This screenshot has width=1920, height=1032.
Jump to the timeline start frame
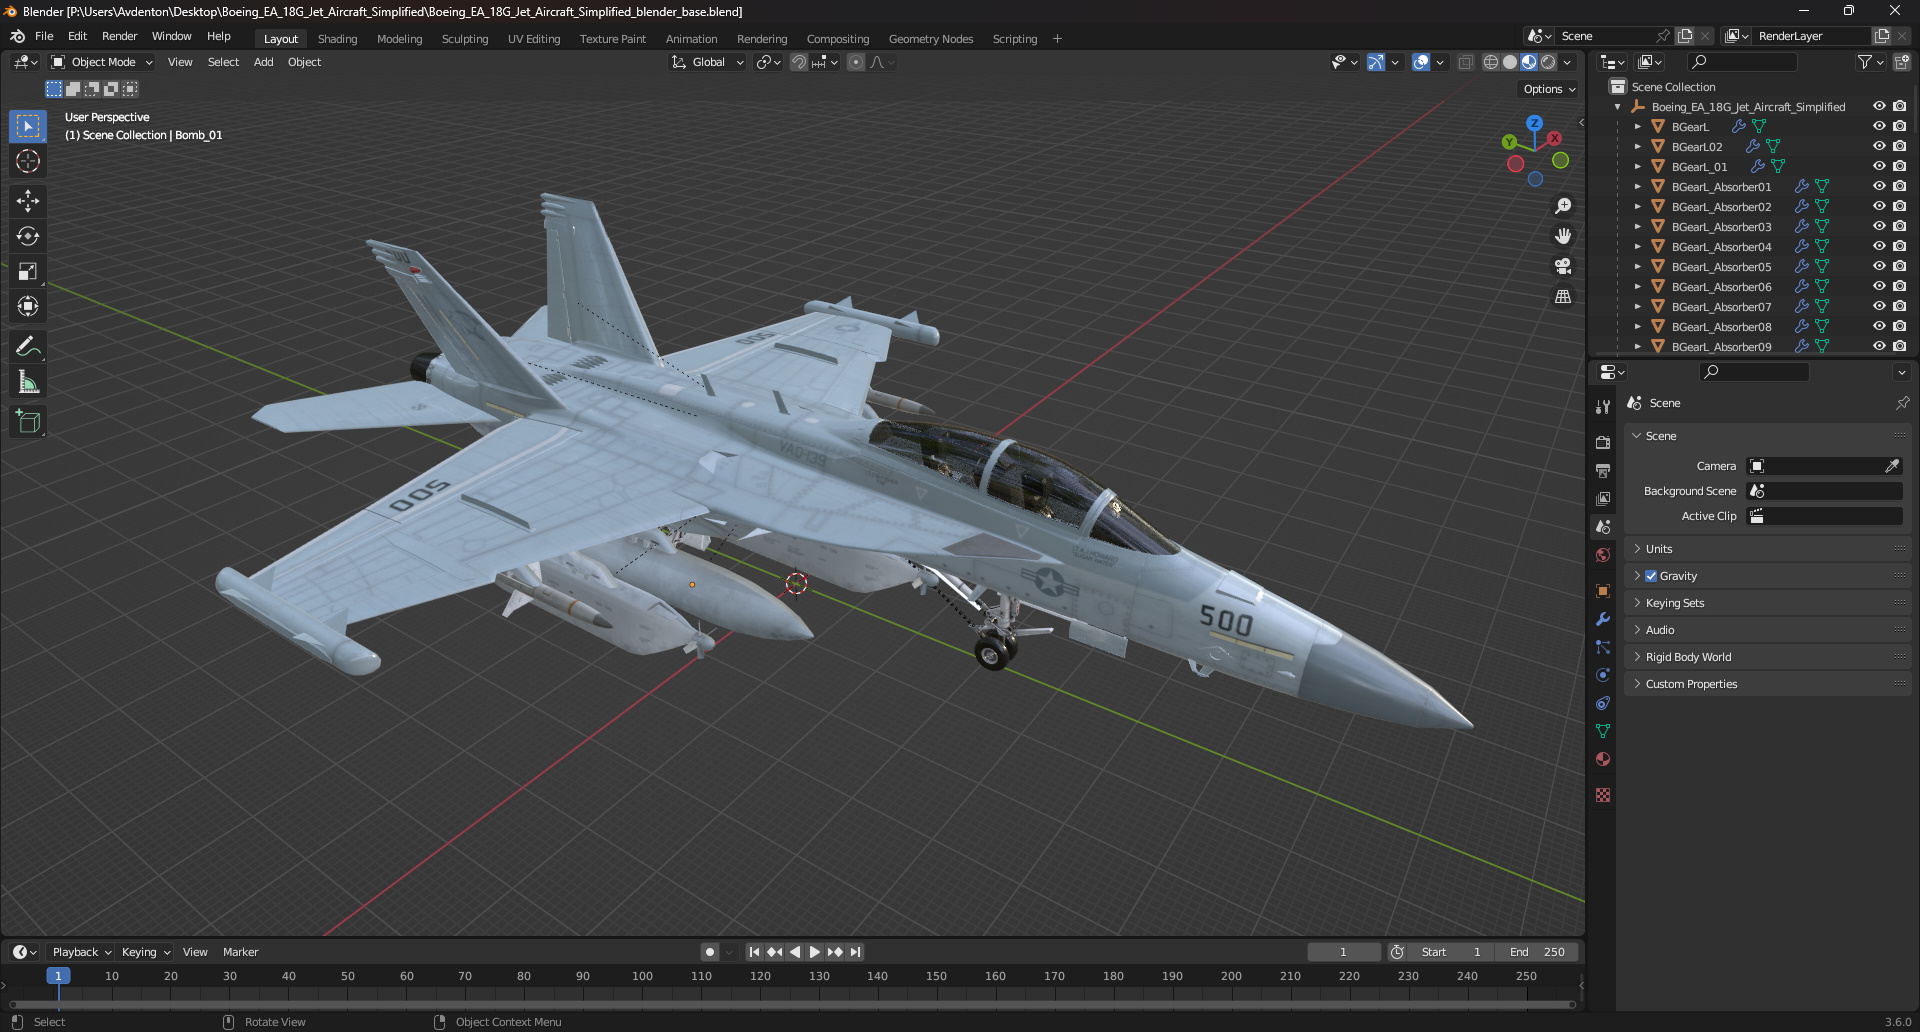pyautogui.click(x=754, y=952)
